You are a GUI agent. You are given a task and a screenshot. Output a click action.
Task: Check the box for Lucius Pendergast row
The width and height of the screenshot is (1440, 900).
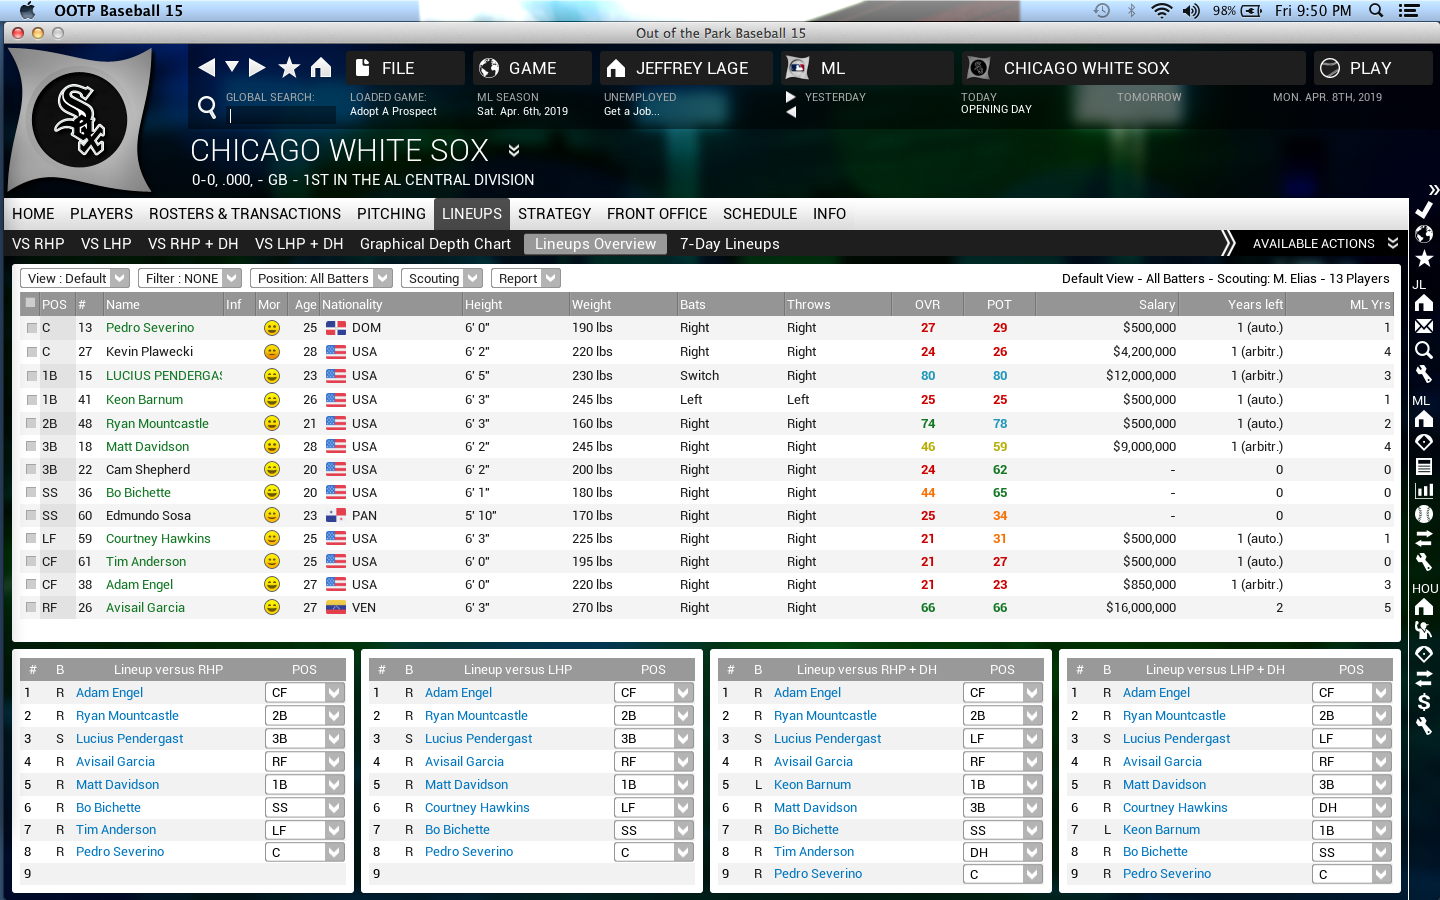click(x=31, y=376)
